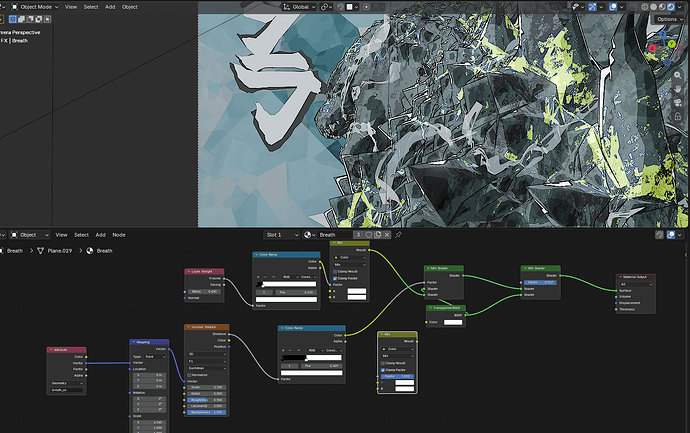Click the zoom magnifier icon in viewport
Viewport: 690px width, 433px height.
pyautogui.click(x=678, y=76)
